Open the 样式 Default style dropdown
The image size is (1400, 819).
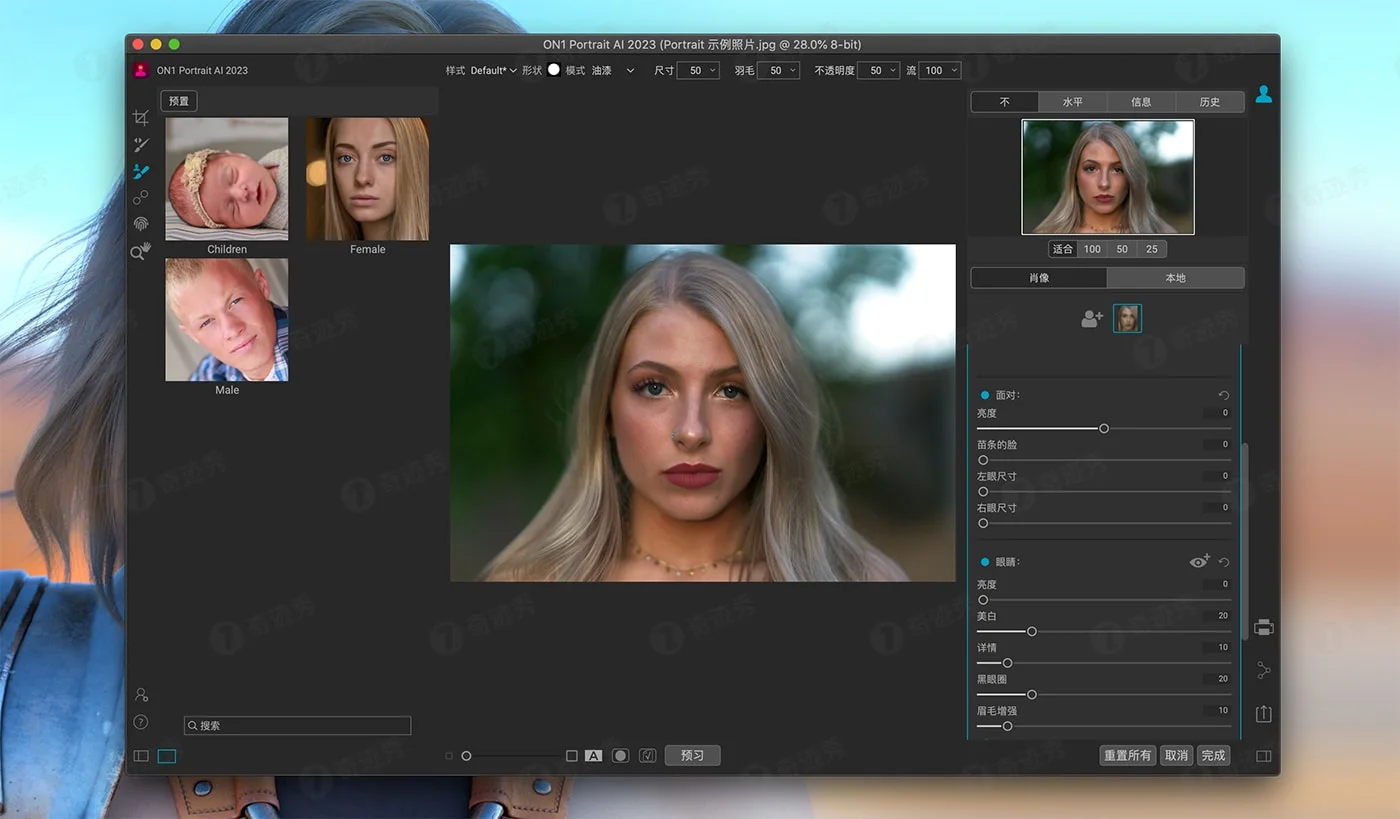point(493,71)
